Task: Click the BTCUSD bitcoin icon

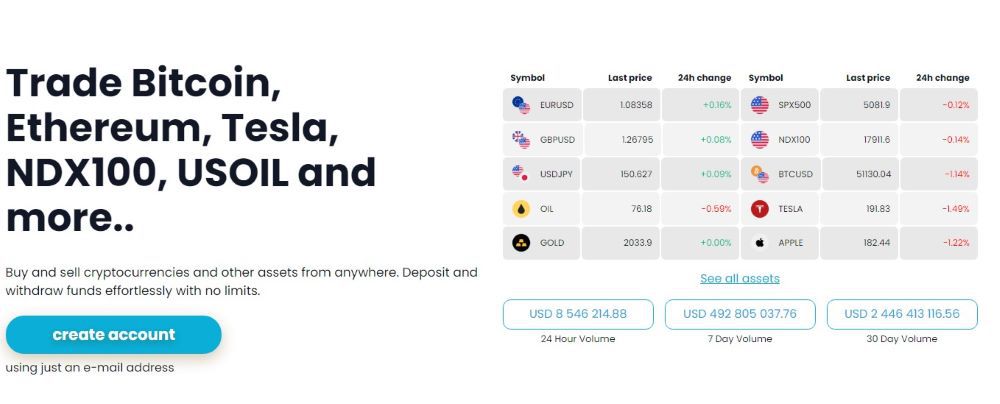Action: pyautogui.click(x=759, y=174)
